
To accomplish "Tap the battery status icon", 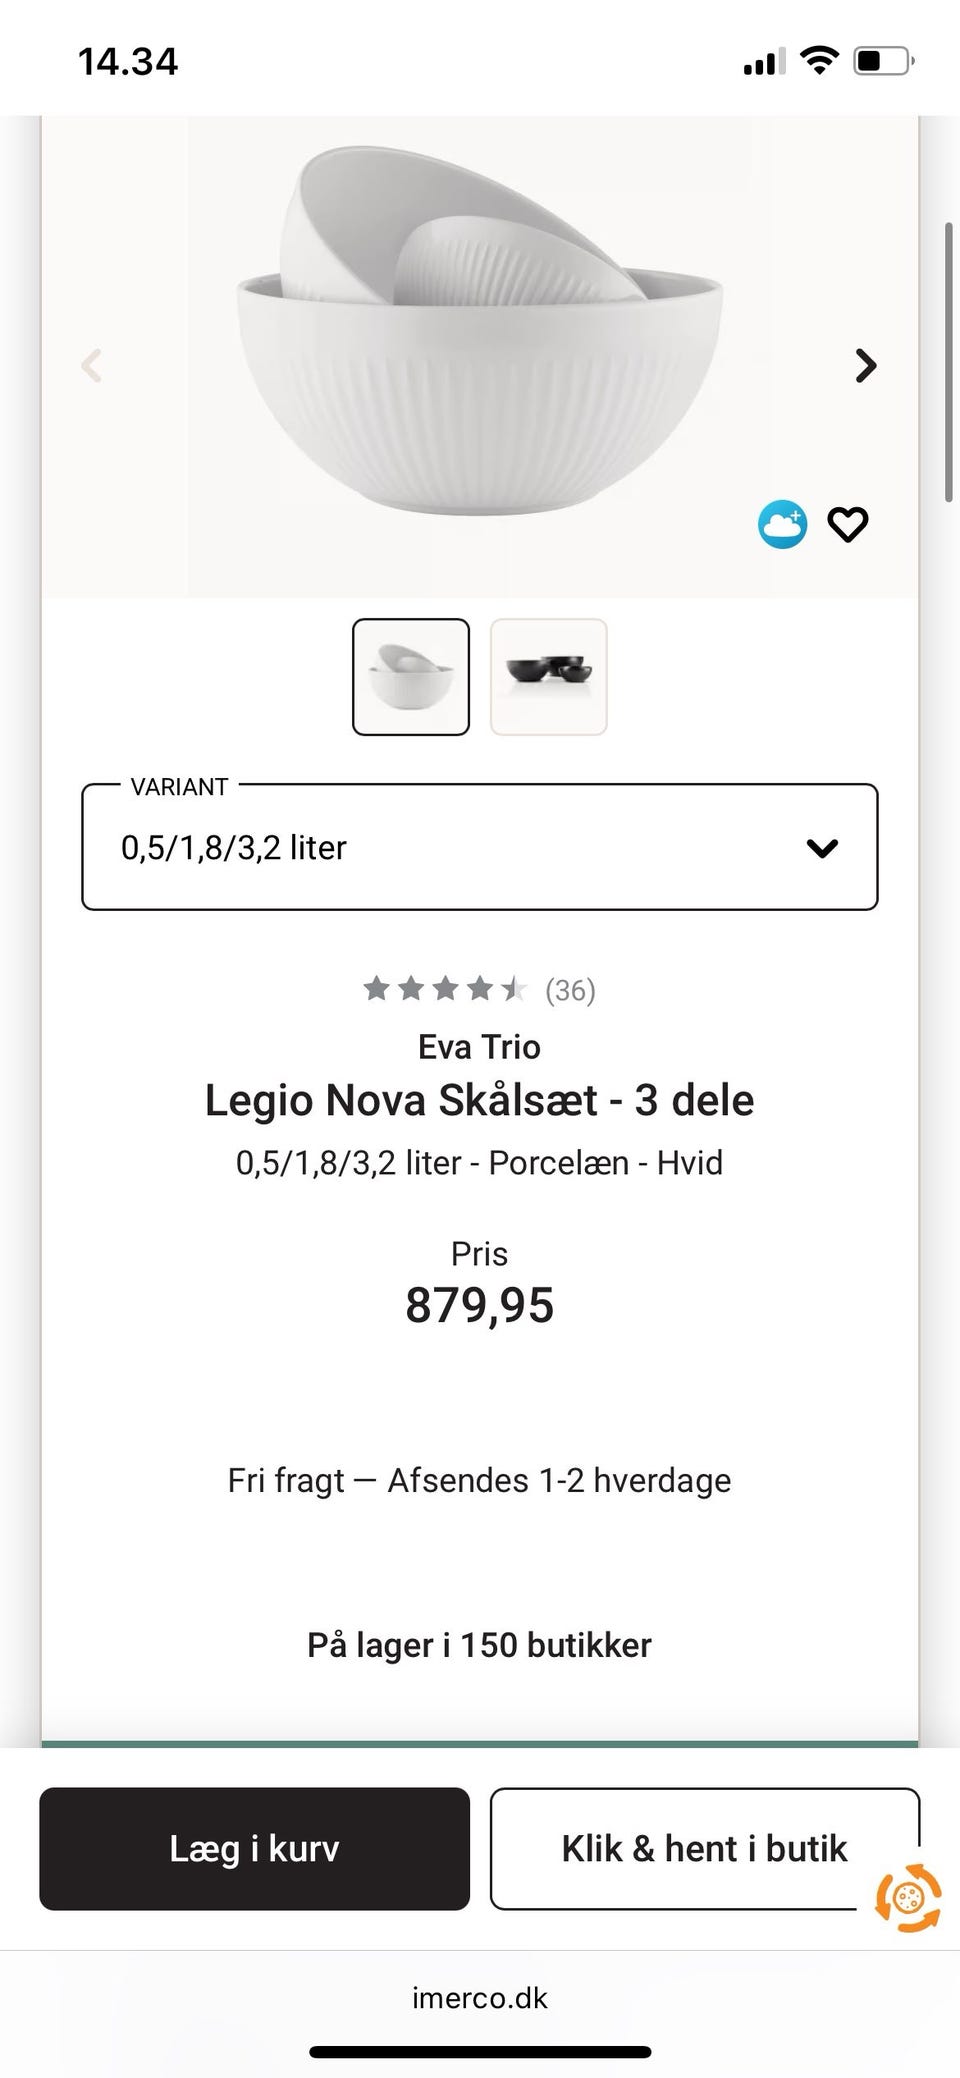I will pos(883,61).
